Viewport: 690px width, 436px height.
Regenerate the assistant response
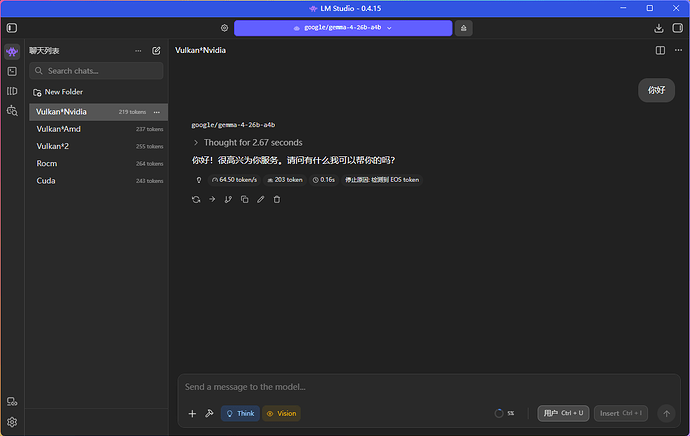coord(196,199)
